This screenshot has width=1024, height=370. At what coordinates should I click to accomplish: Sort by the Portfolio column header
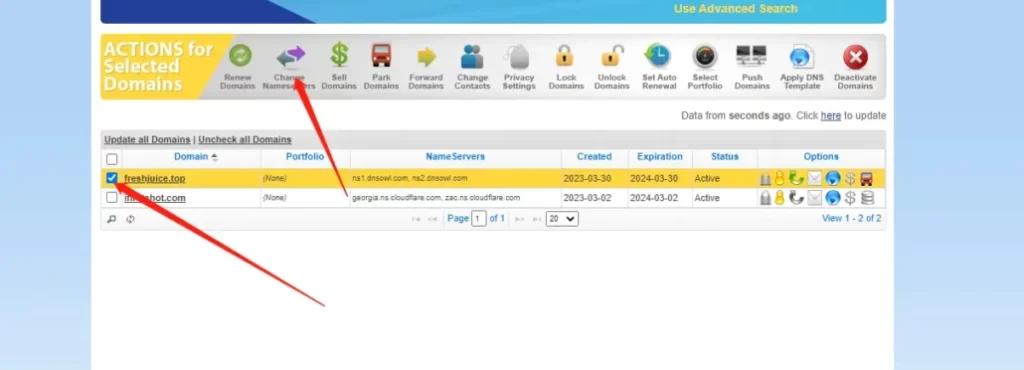[x=305, y=157]
